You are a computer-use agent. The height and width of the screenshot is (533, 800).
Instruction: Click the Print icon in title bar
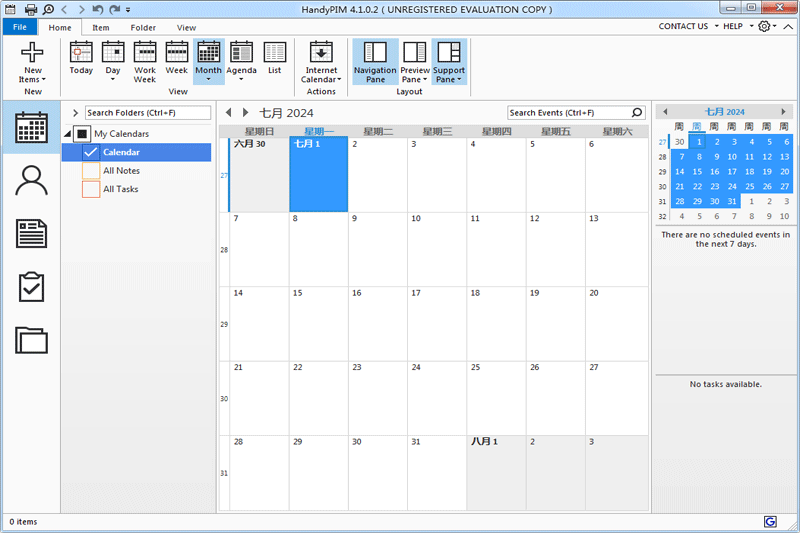click(x=31, y=9)
